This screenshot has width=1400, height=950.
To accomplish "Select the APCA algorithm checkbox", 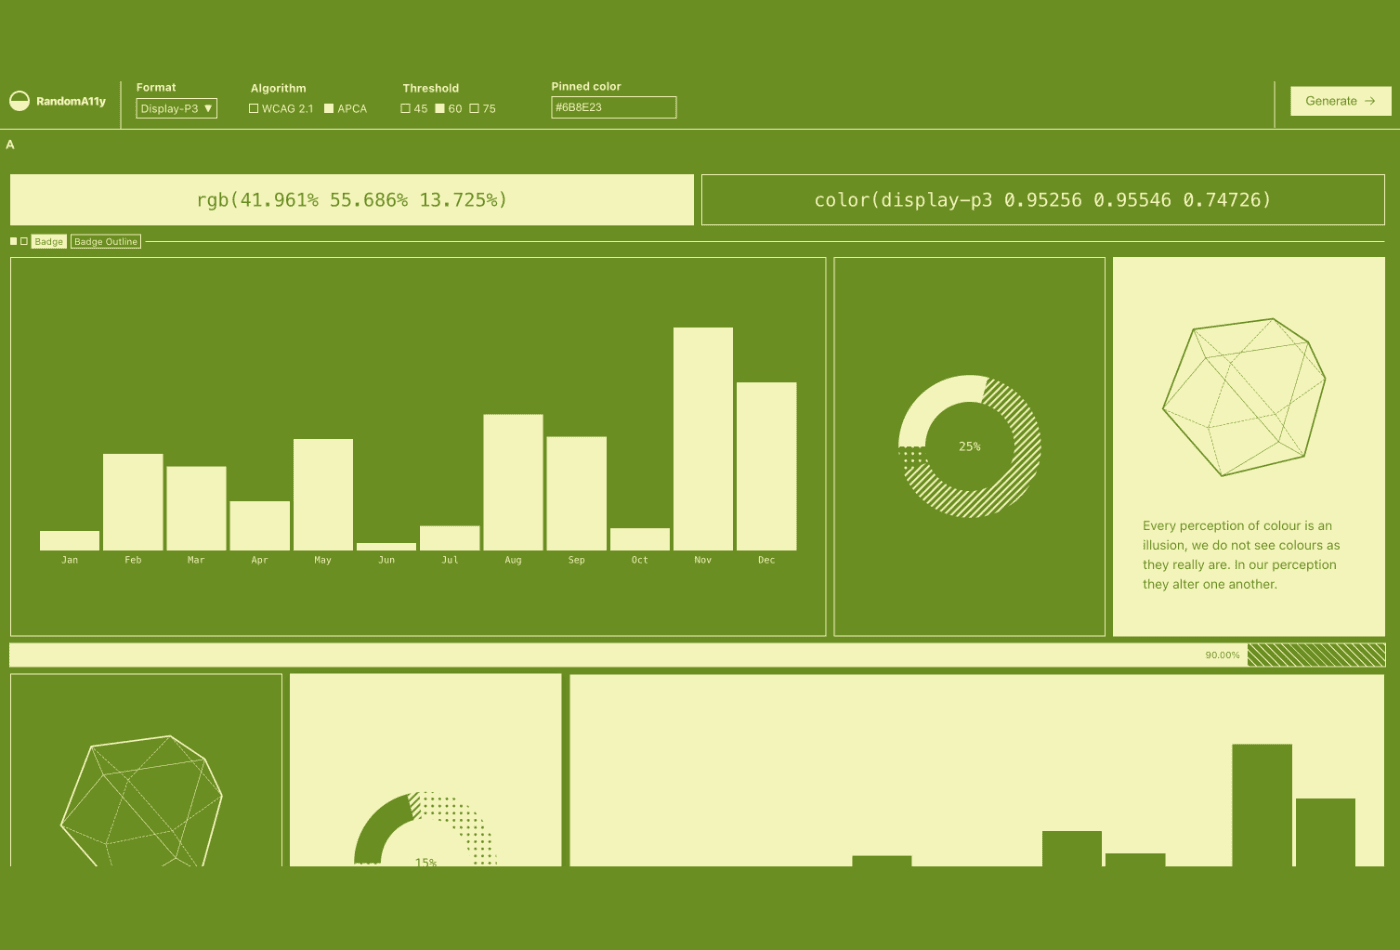I will coord(329,108).
